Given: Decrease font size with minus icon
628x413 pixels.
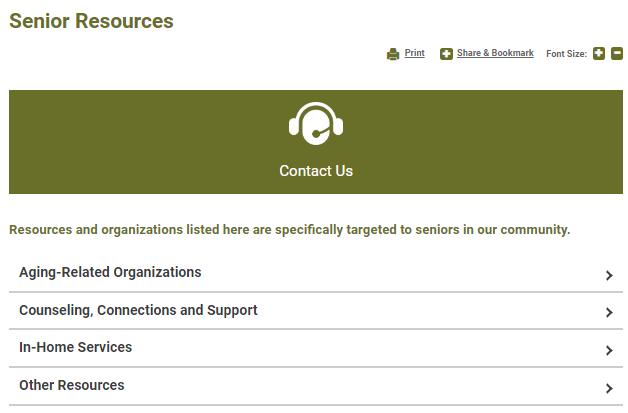Looking at the screenshot, I should 617,54.
